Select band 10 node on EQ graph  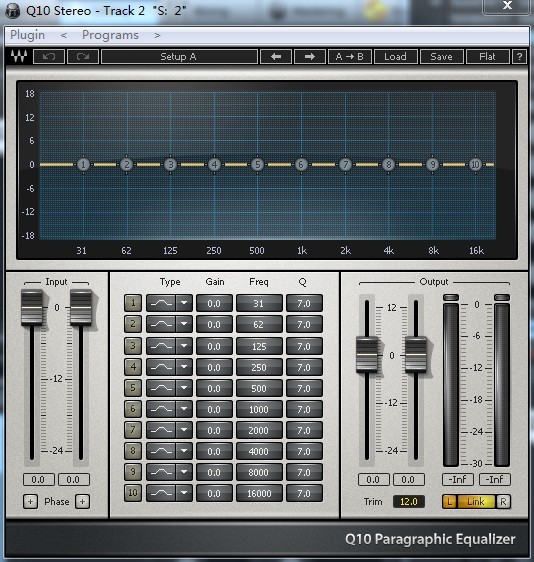point(476,165)
